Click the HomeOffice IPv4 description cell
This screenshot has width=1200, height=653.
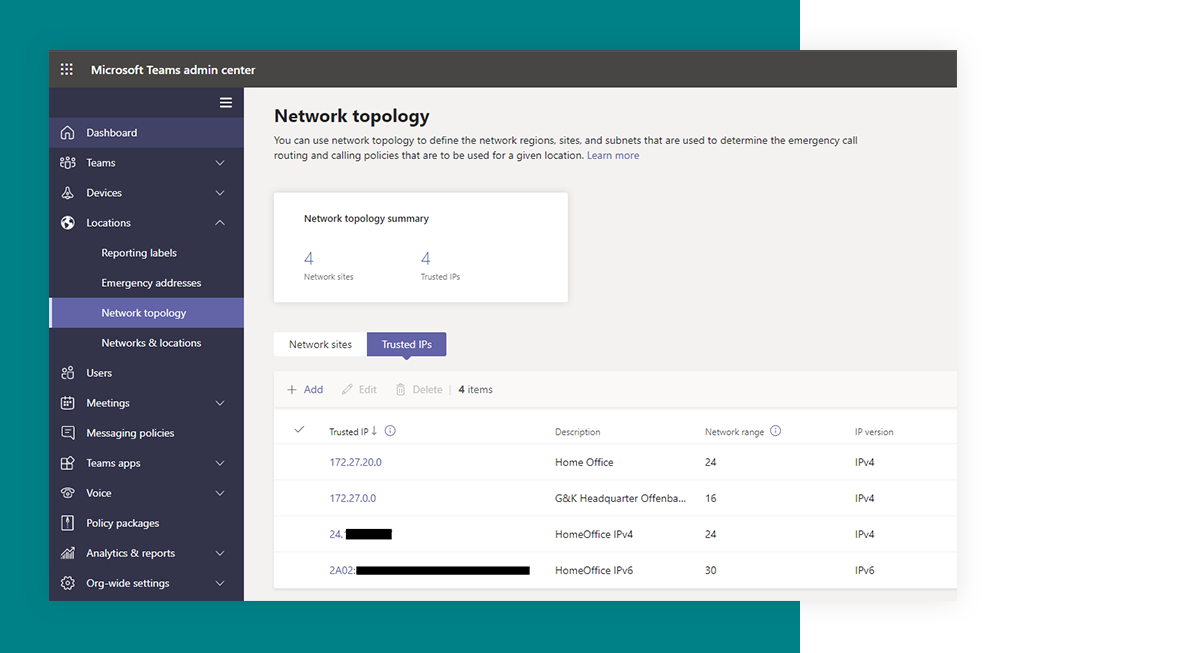[x=594, y=534]
